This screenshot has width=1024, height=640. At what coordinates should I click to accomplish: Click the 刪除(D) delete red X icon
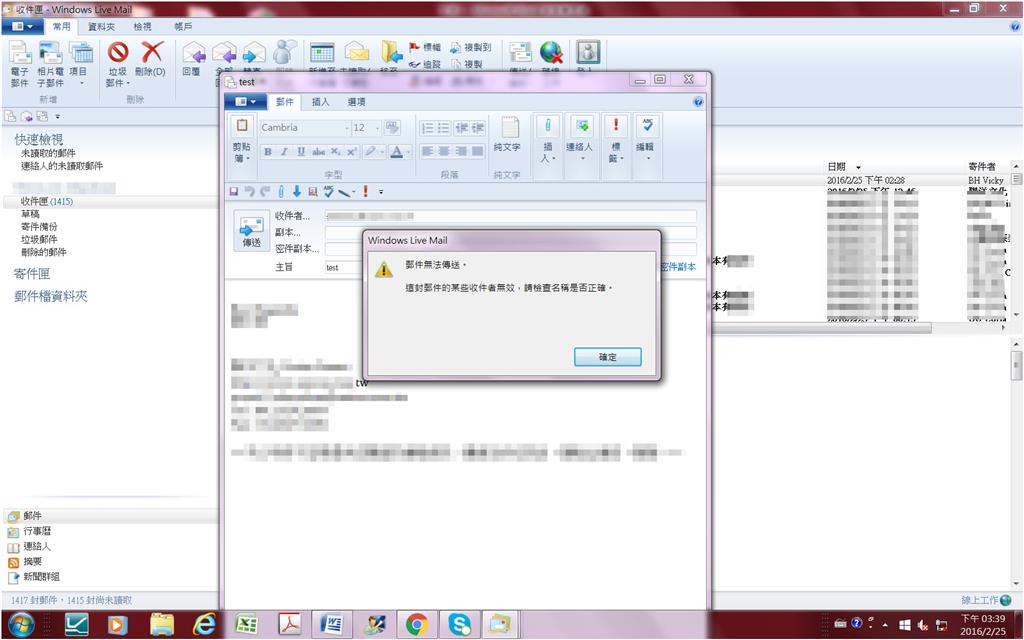(151, 59)
